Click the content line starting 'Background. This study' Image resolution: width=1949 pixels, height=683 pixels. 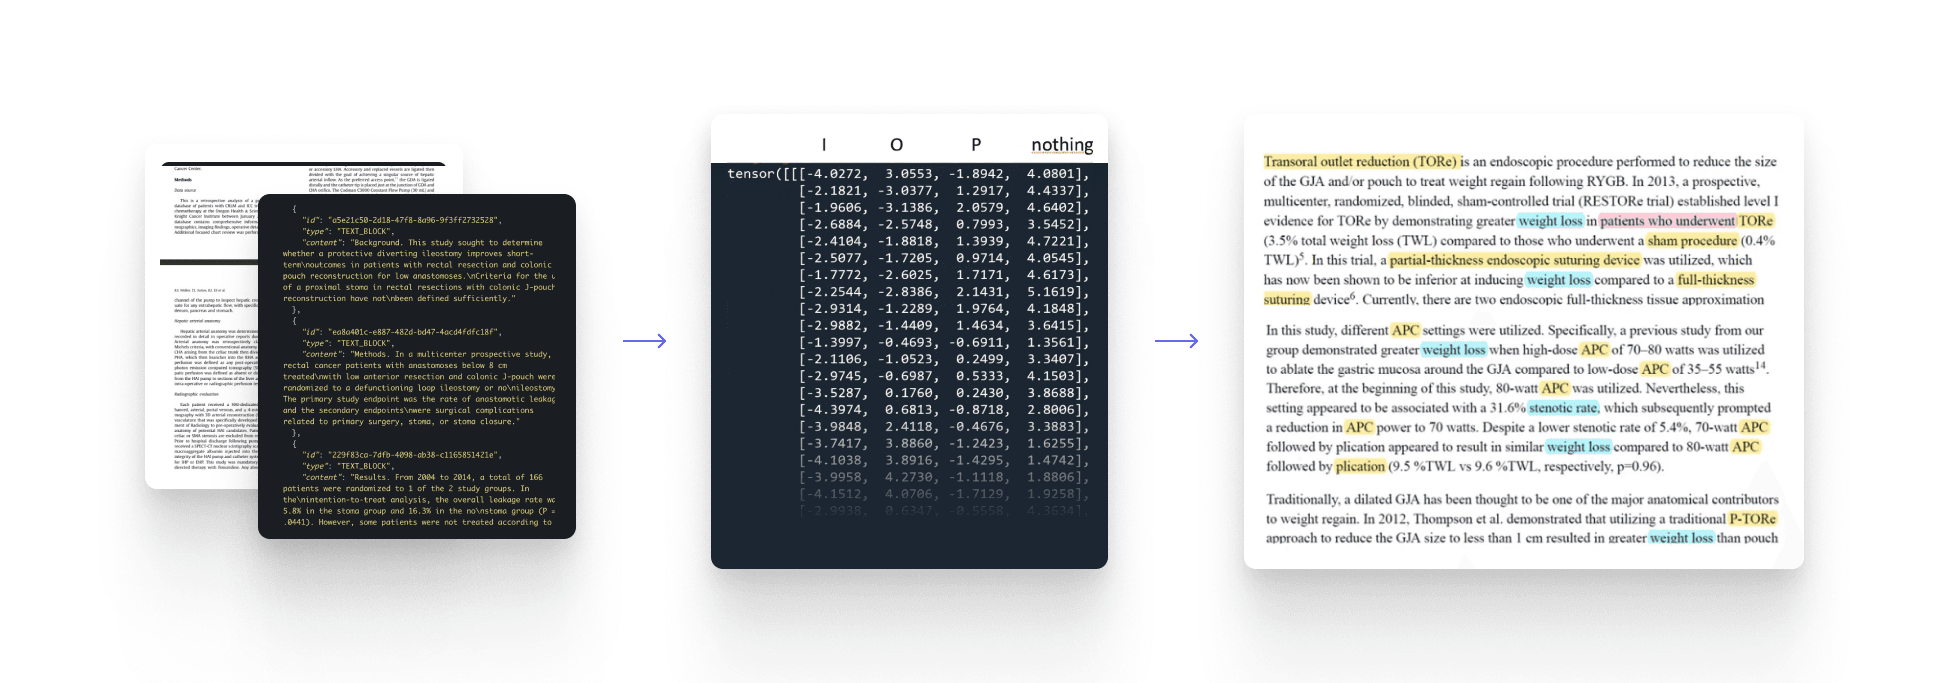(422, 243)
